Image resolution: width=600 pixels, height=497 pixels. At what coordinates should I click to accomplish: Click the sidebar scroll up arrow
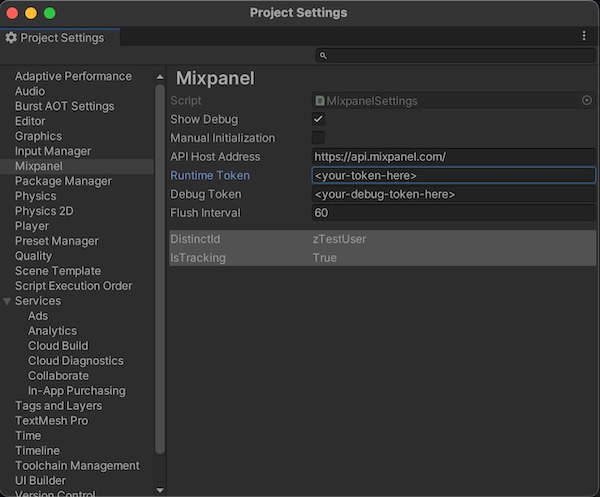[x=160, y=77]
